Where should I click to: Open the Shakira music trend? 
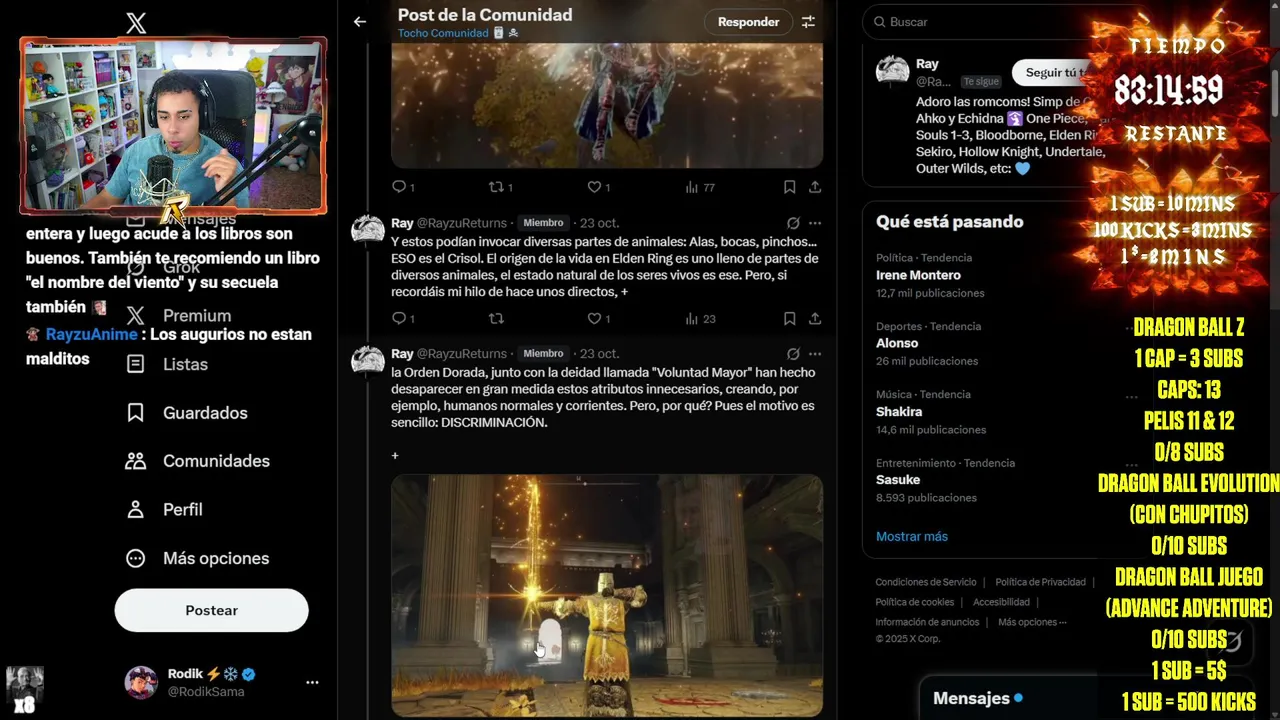tap(899, 412)
